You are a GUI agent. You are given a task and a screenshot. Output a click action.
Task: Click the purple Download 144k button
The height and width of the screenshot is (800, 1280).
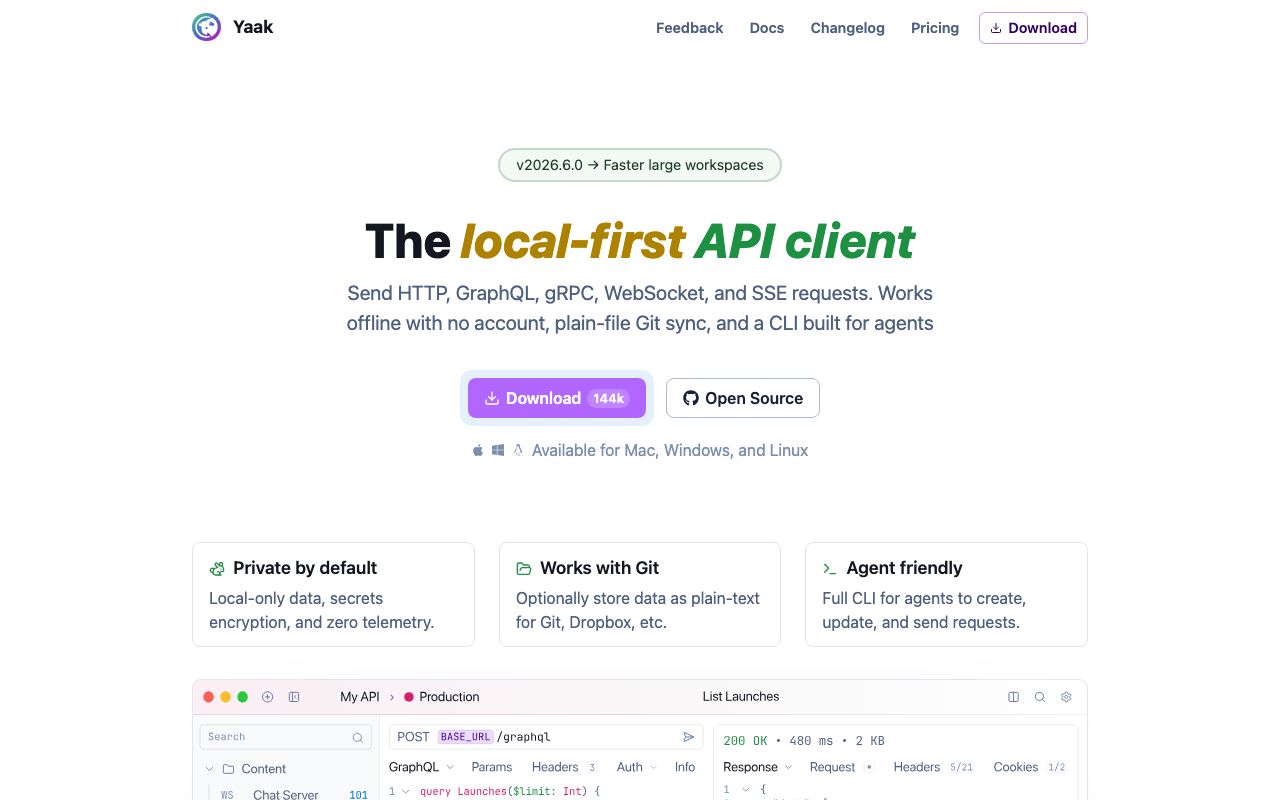point(557,398)
